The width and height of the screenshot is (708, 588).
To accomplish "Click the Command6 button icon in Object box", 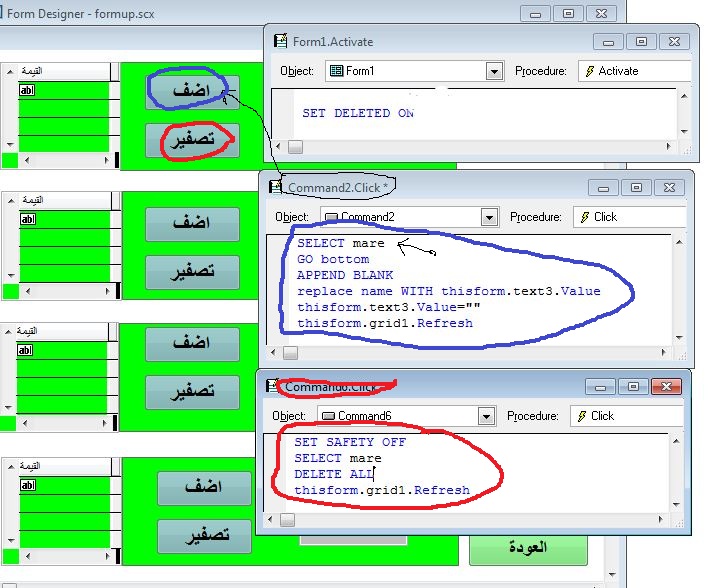I will pos(329,415).
